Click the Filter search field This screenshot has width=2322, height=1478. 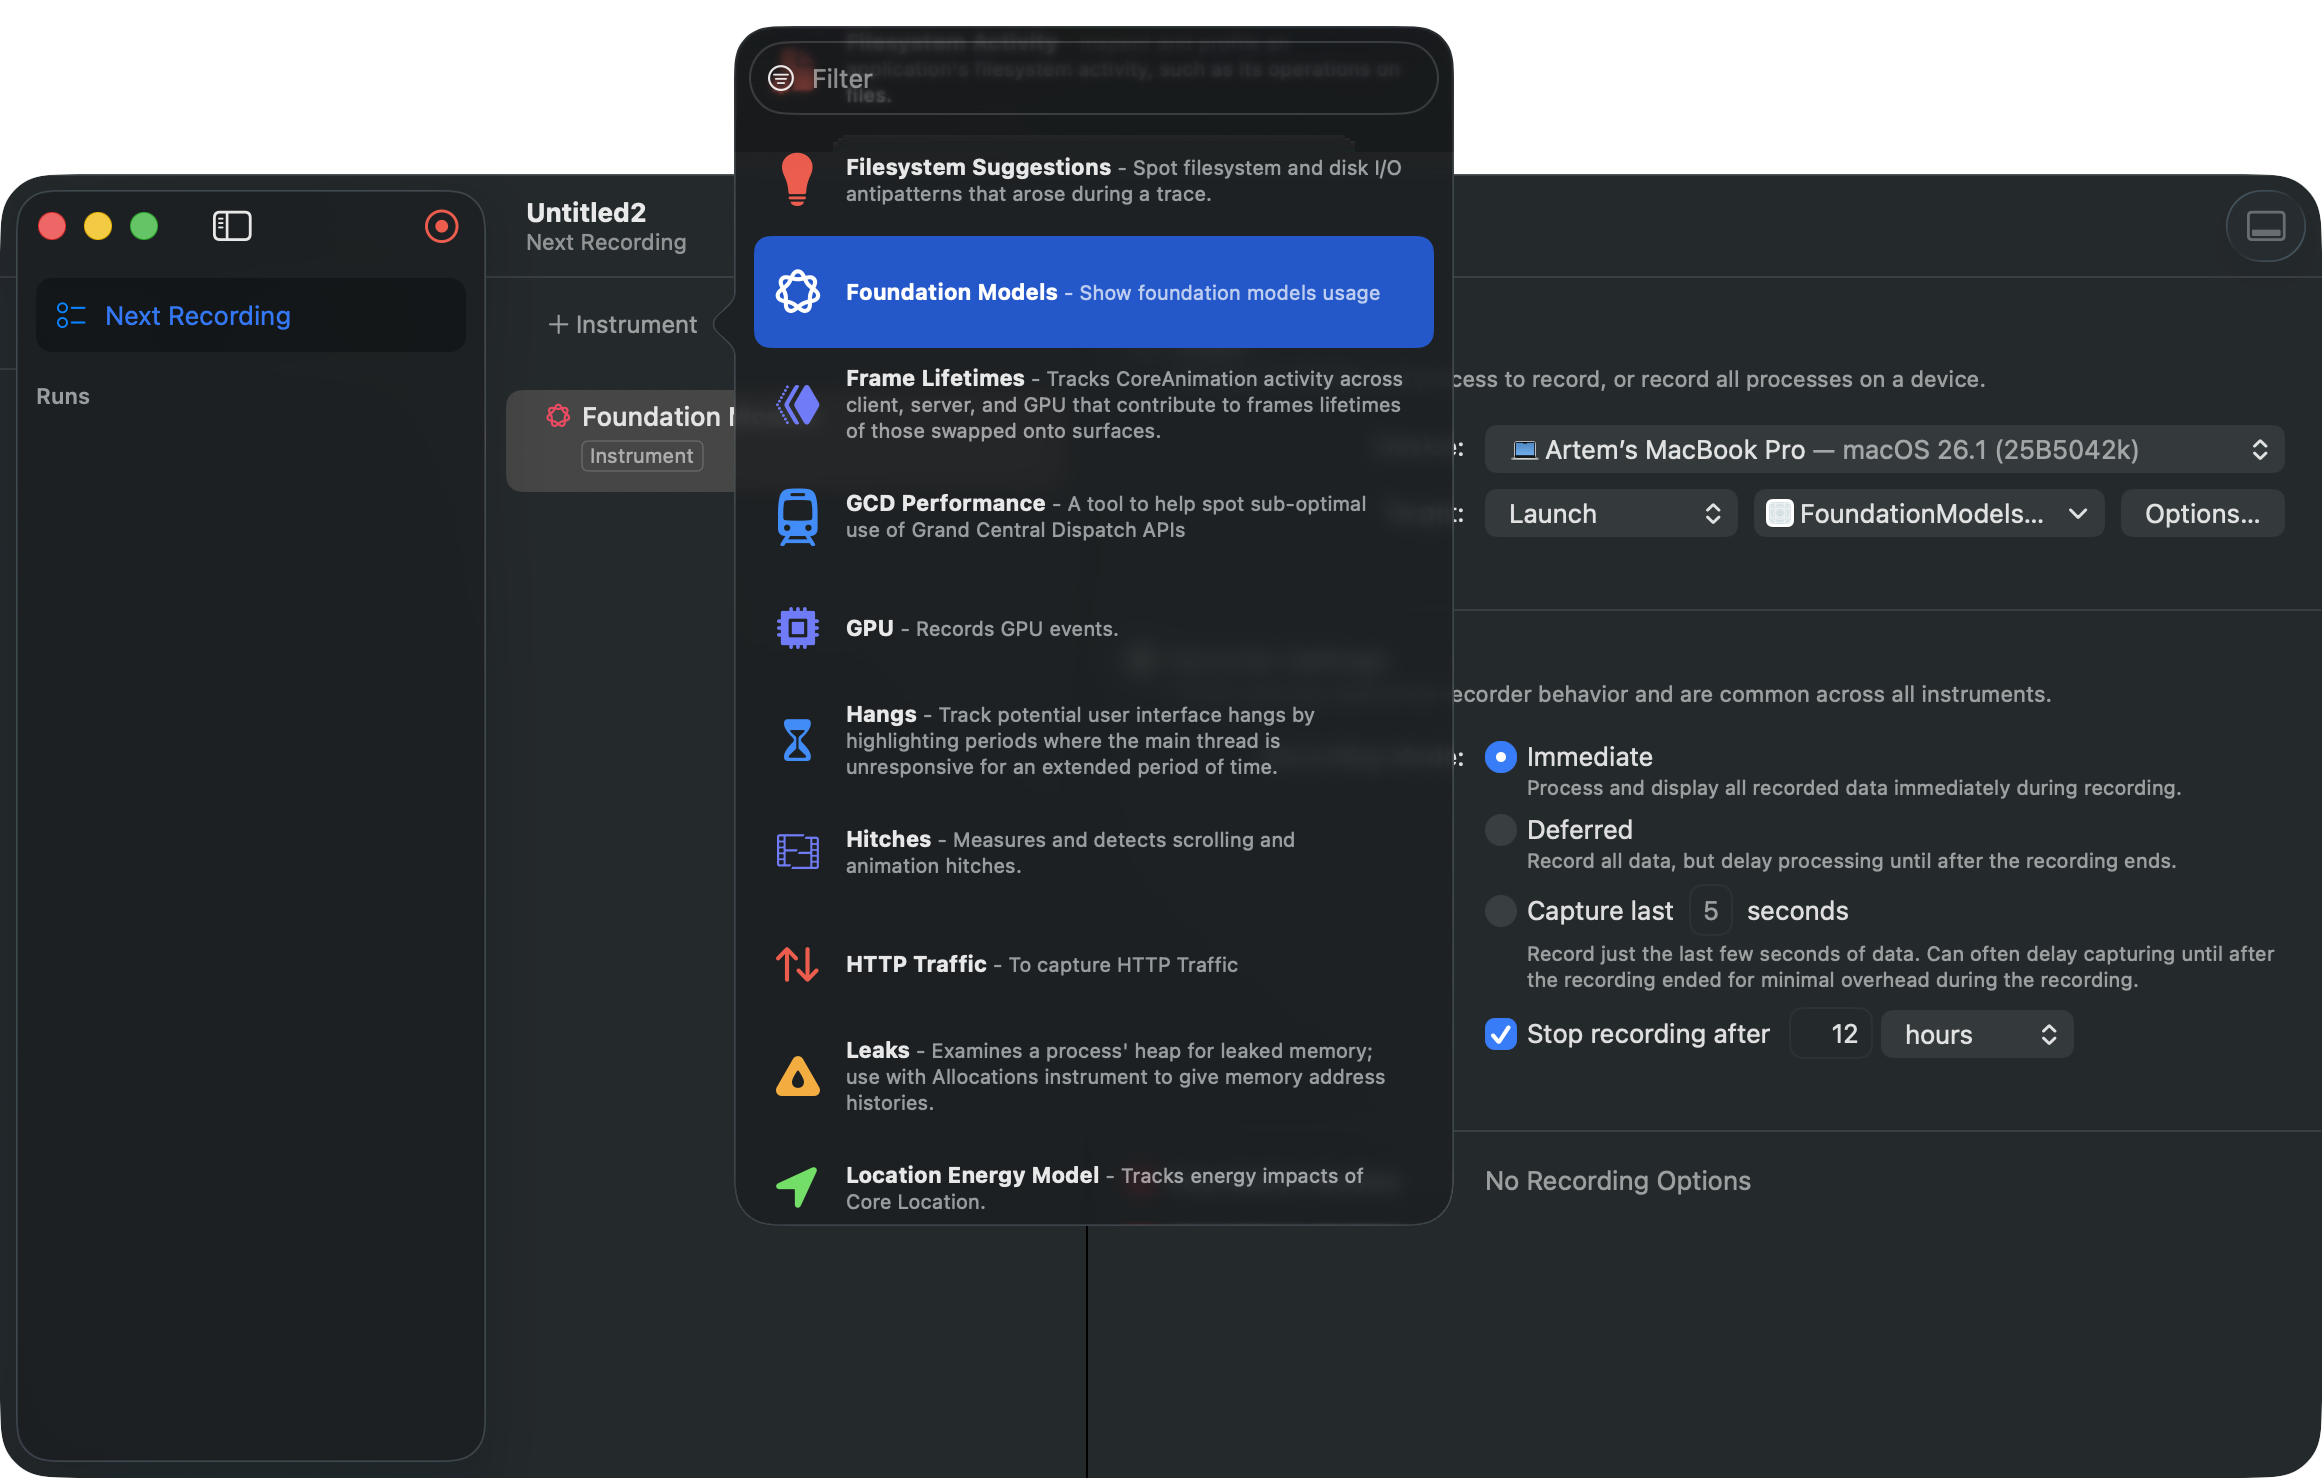1093,78
